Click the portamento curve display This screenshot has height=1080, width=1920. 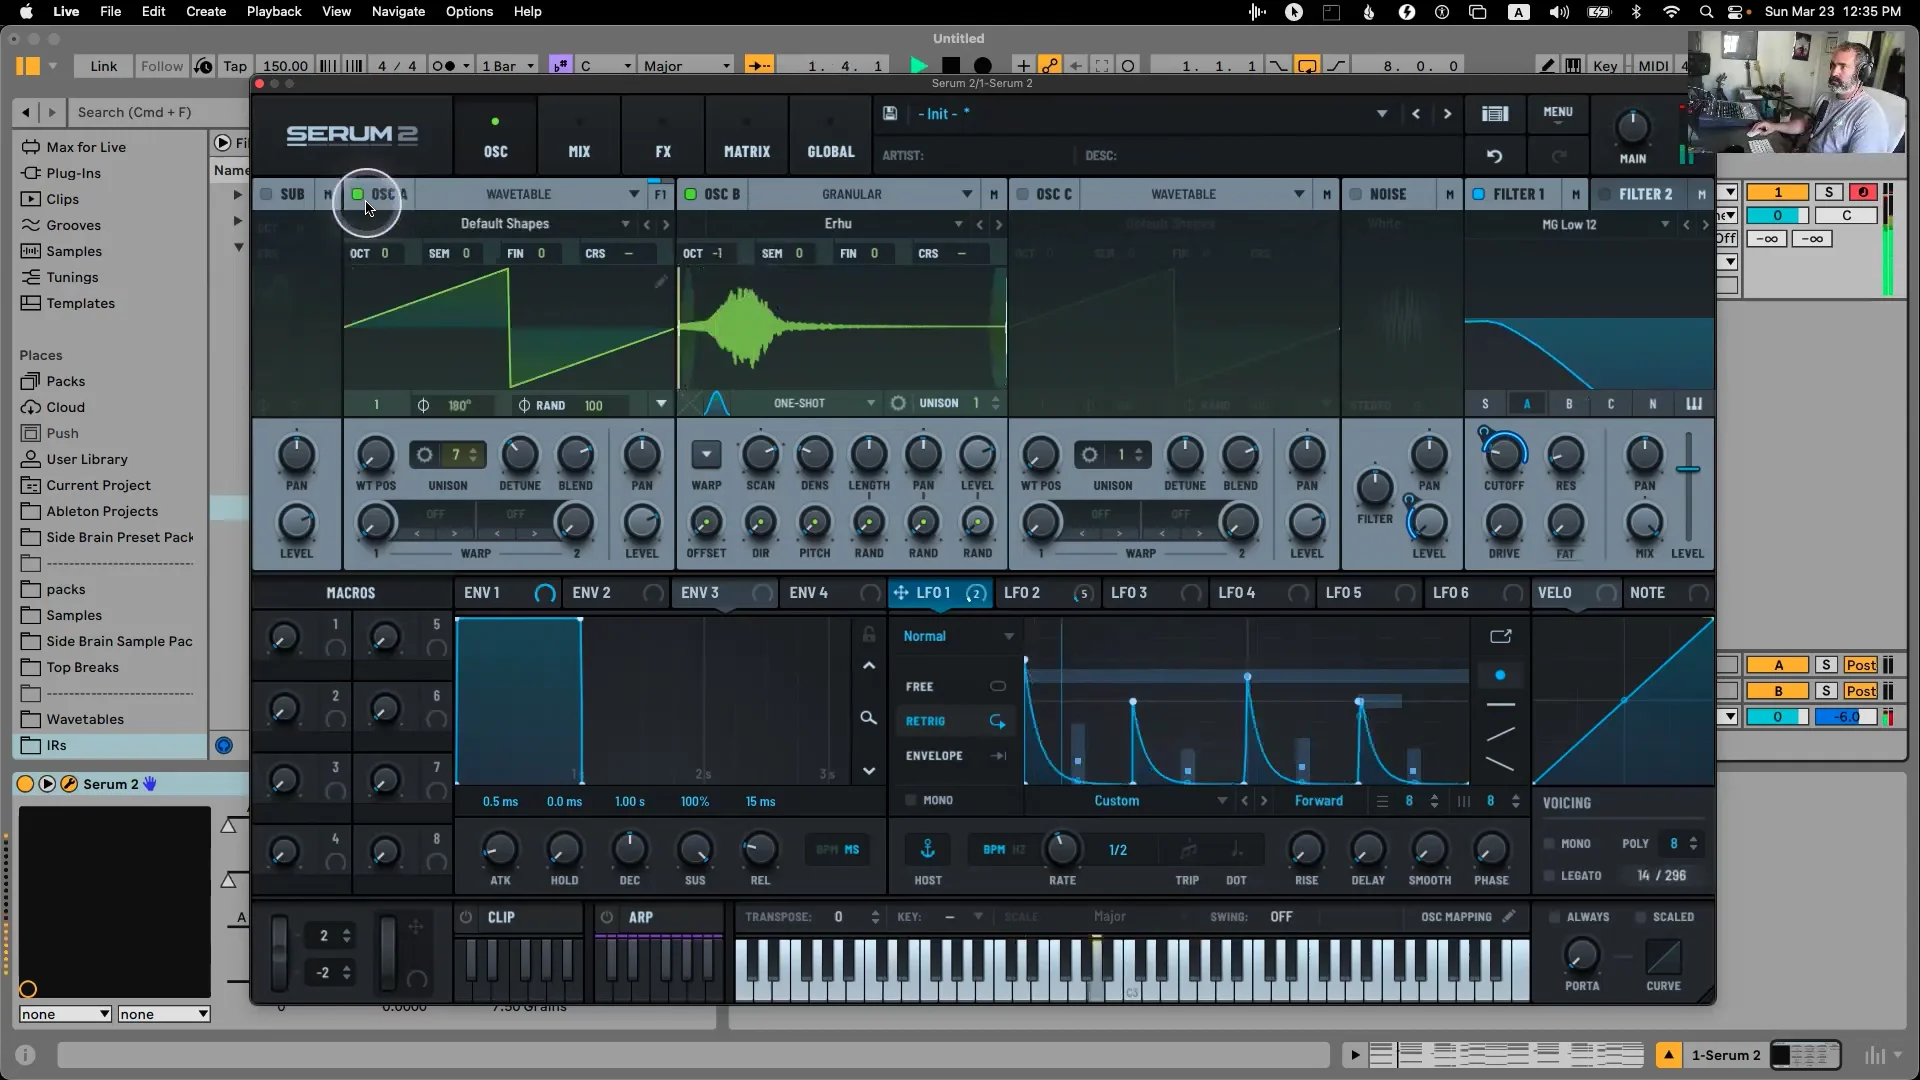pyautogui.click(x=1663, y=957)
